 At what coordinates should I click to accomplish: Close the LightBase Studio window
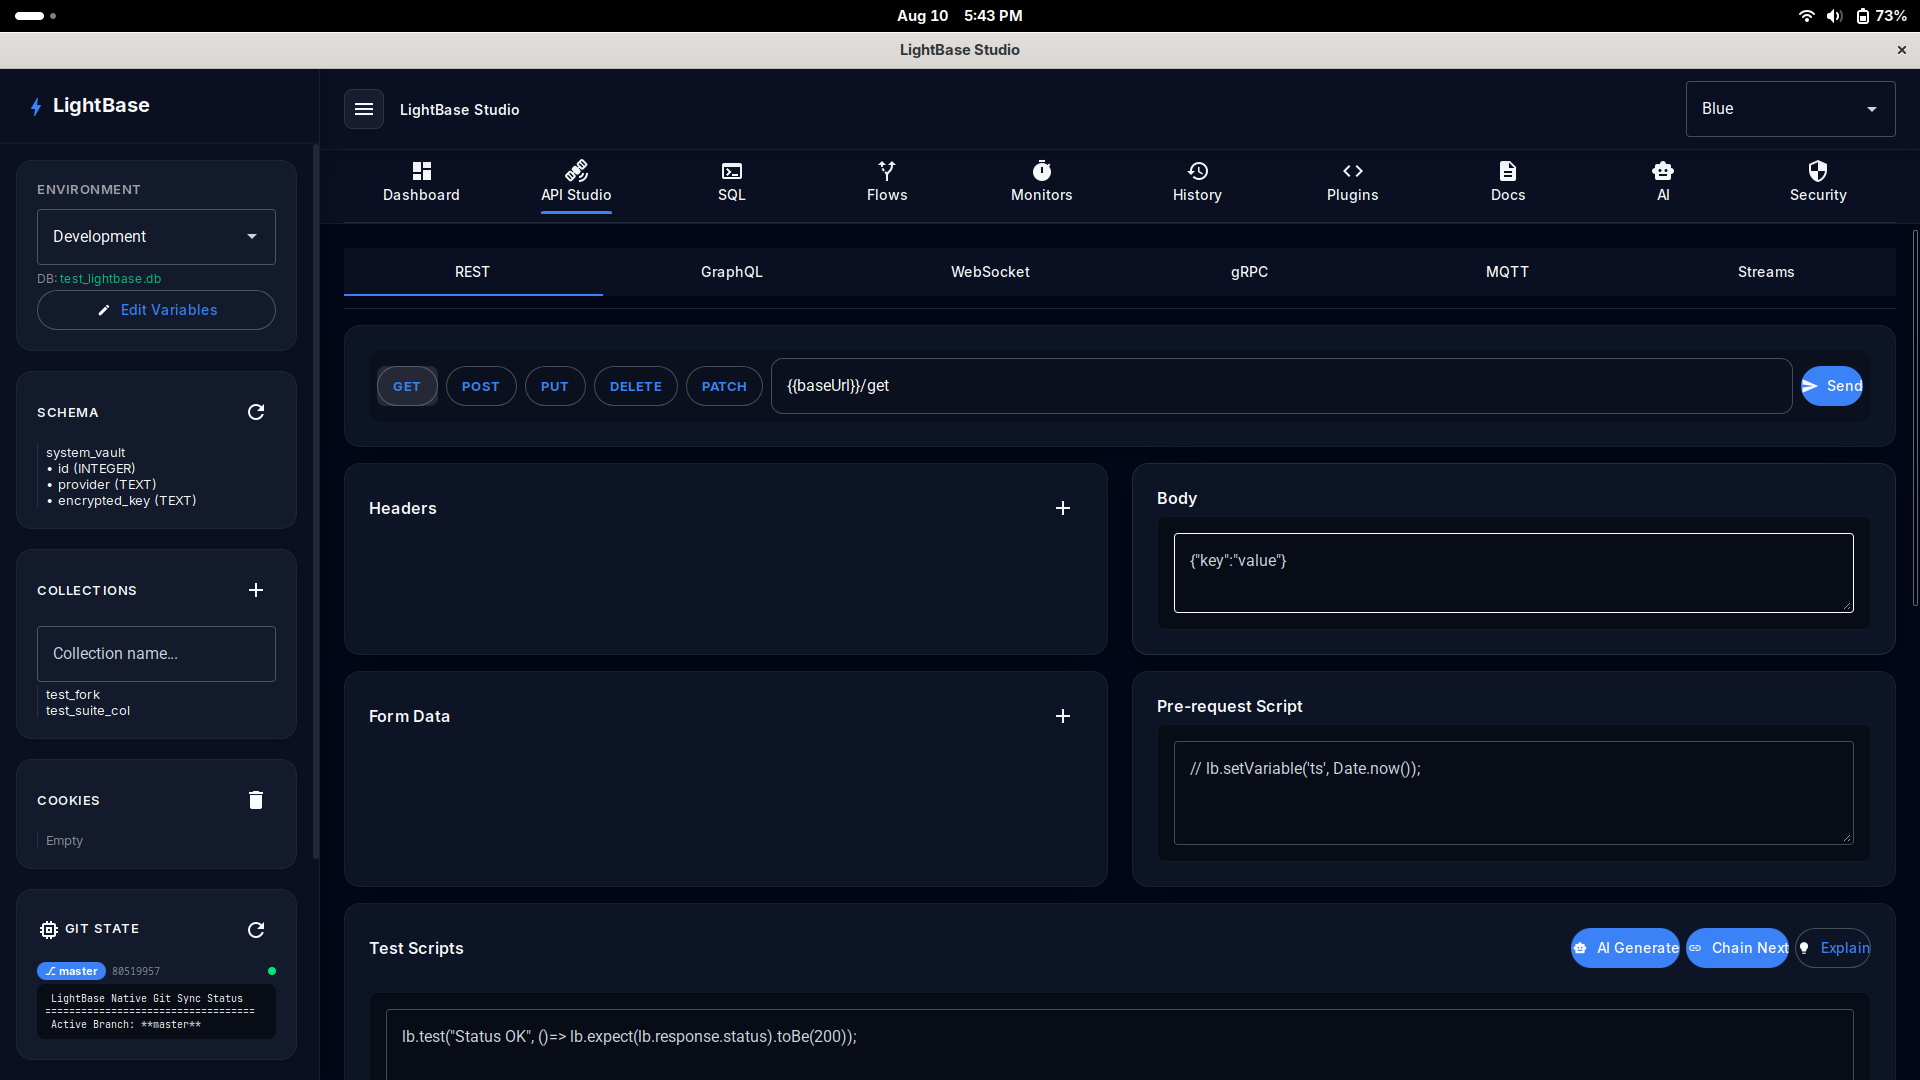click(1902, 50)
